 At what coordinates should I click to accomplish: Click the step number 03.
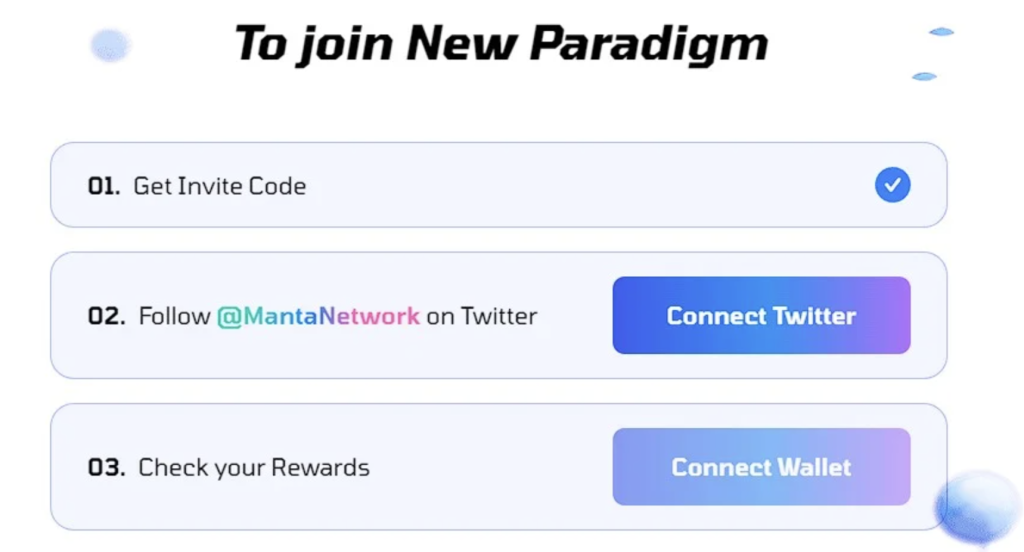106,468
